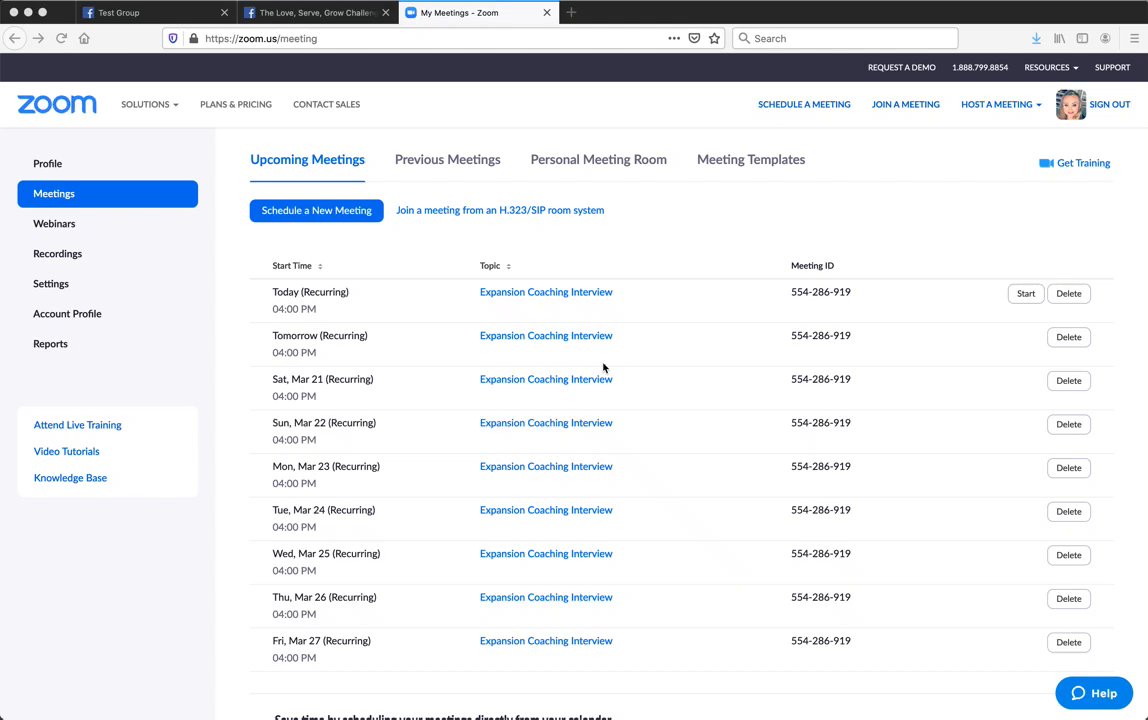
Task: Delete the Mon, Mar 23 meeting
Action: coord(1068,468)
